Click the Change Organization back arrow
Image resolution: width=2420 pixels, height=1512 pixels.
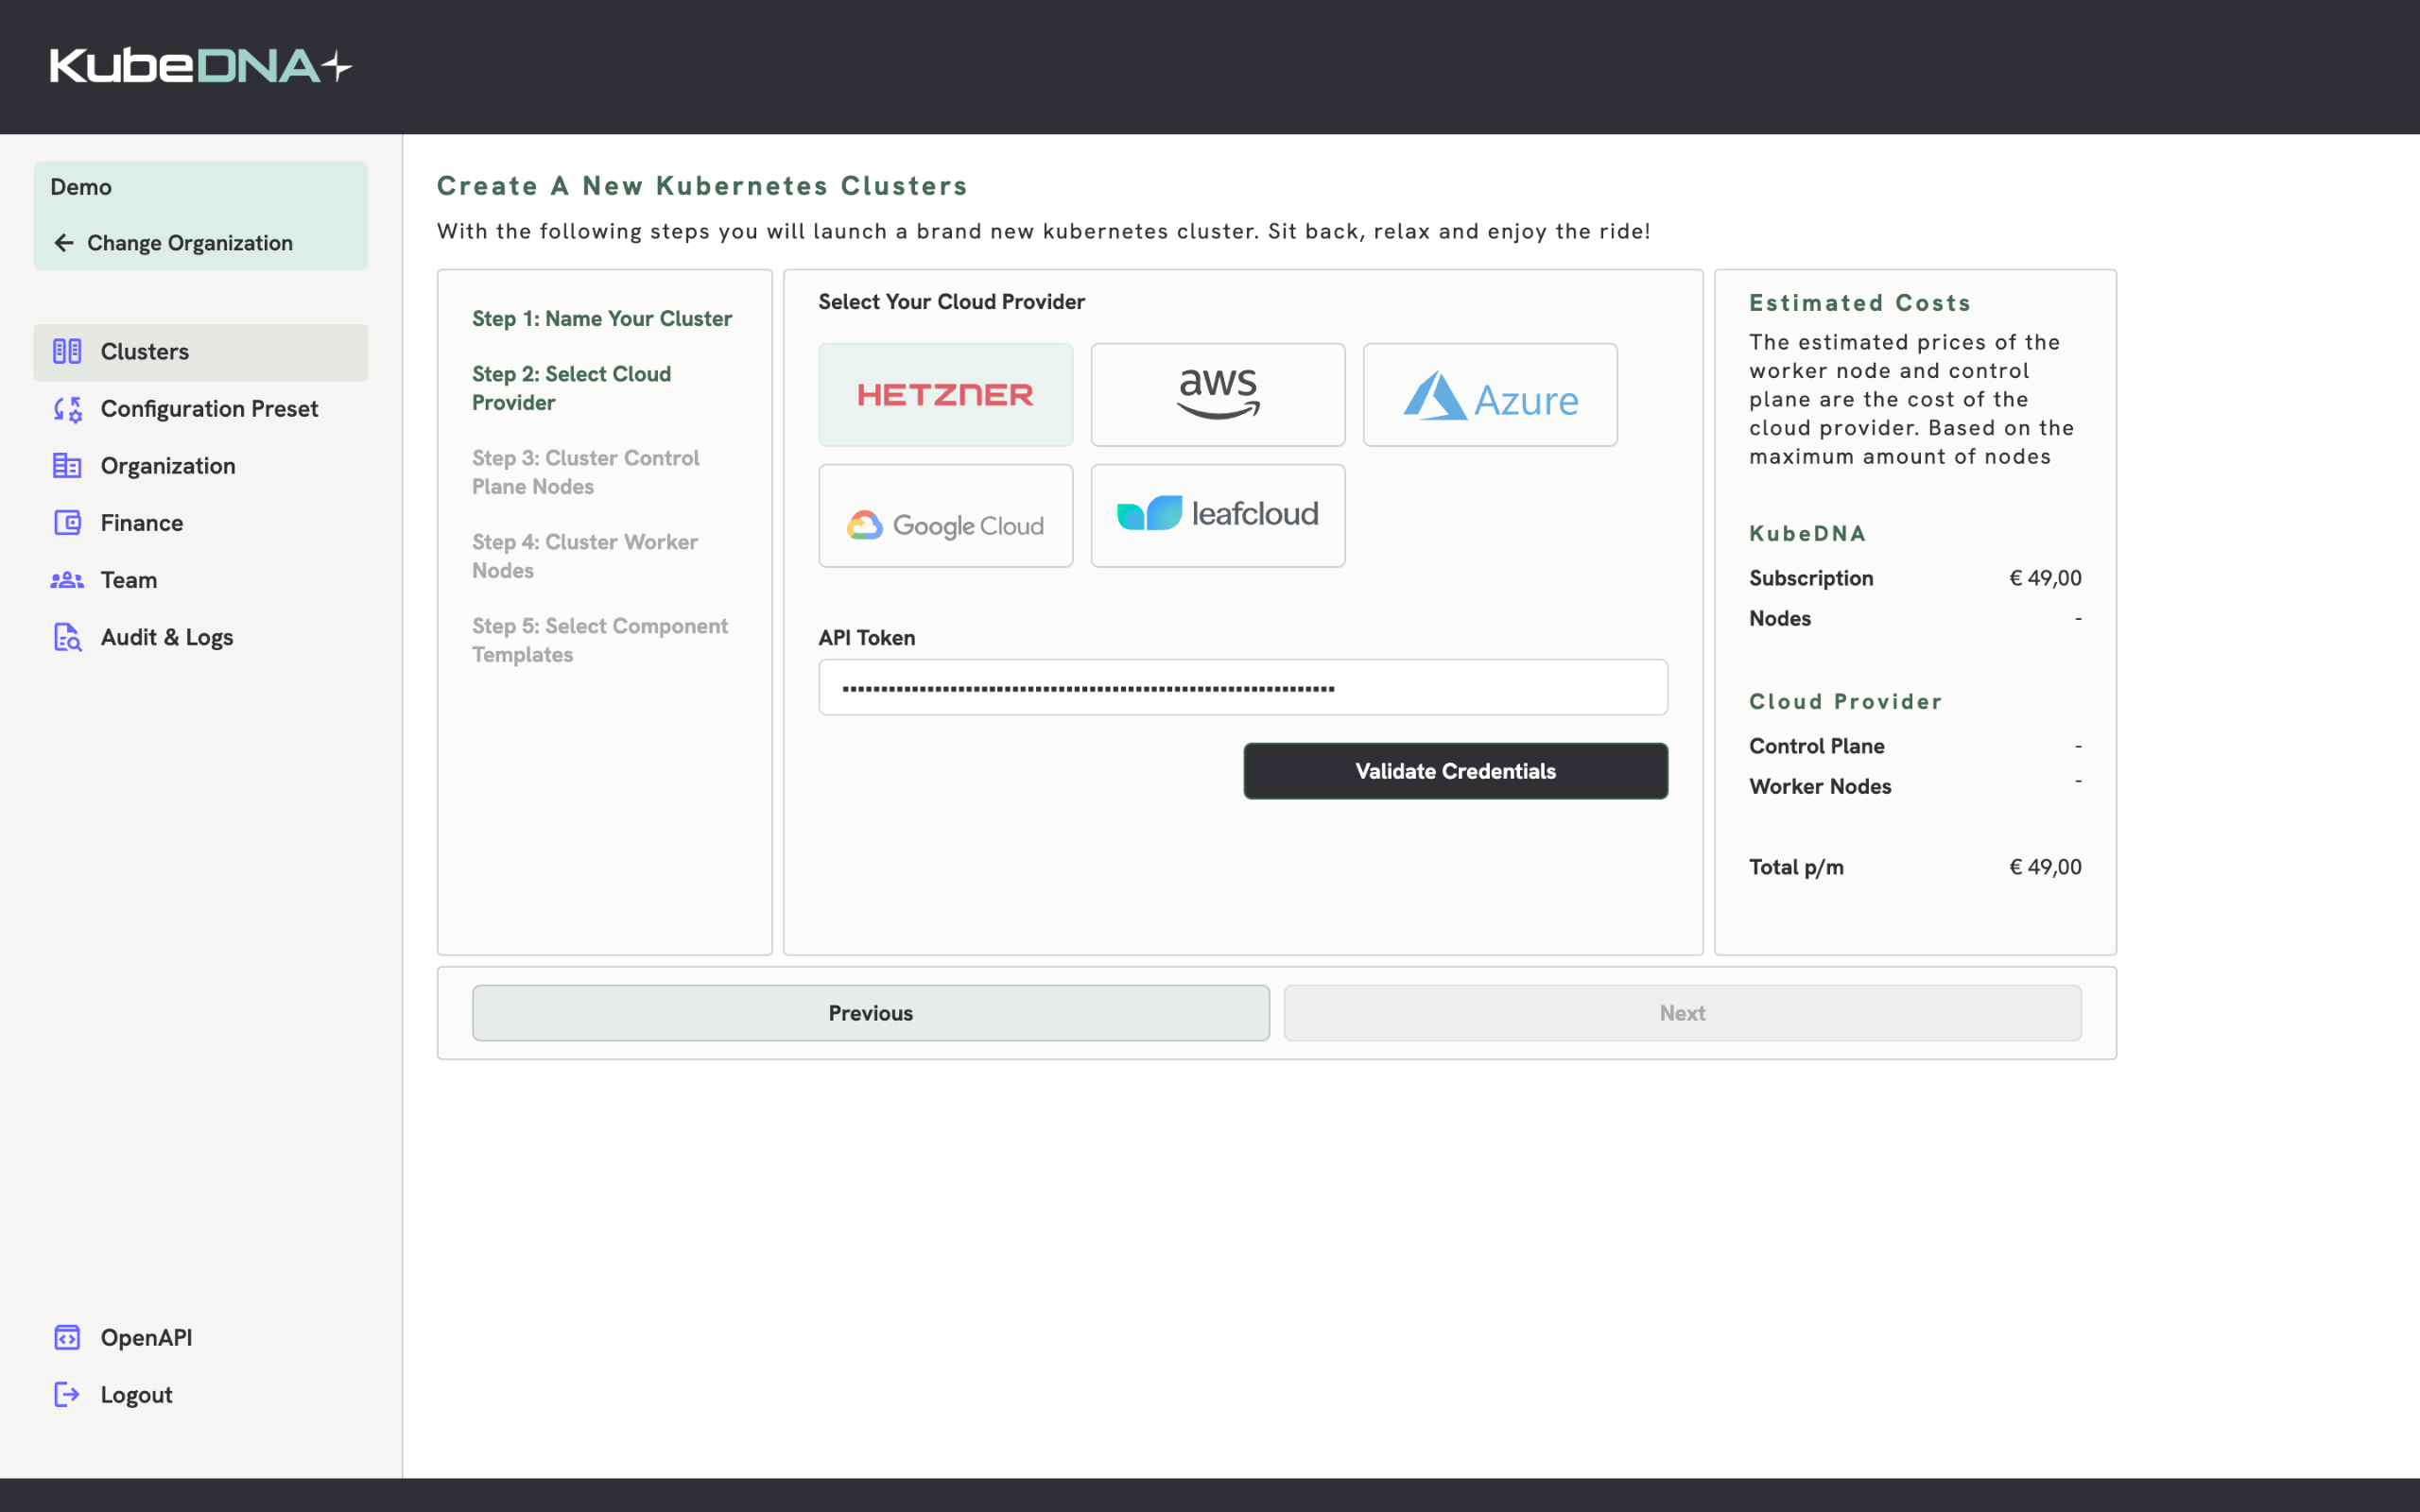[64, 243]
